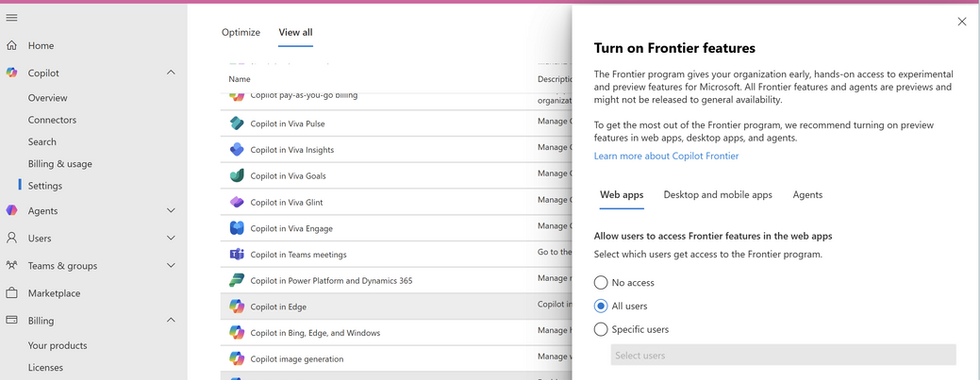
Task: Collapse the Billing section chevron
Action: click(x=171, y=320)
